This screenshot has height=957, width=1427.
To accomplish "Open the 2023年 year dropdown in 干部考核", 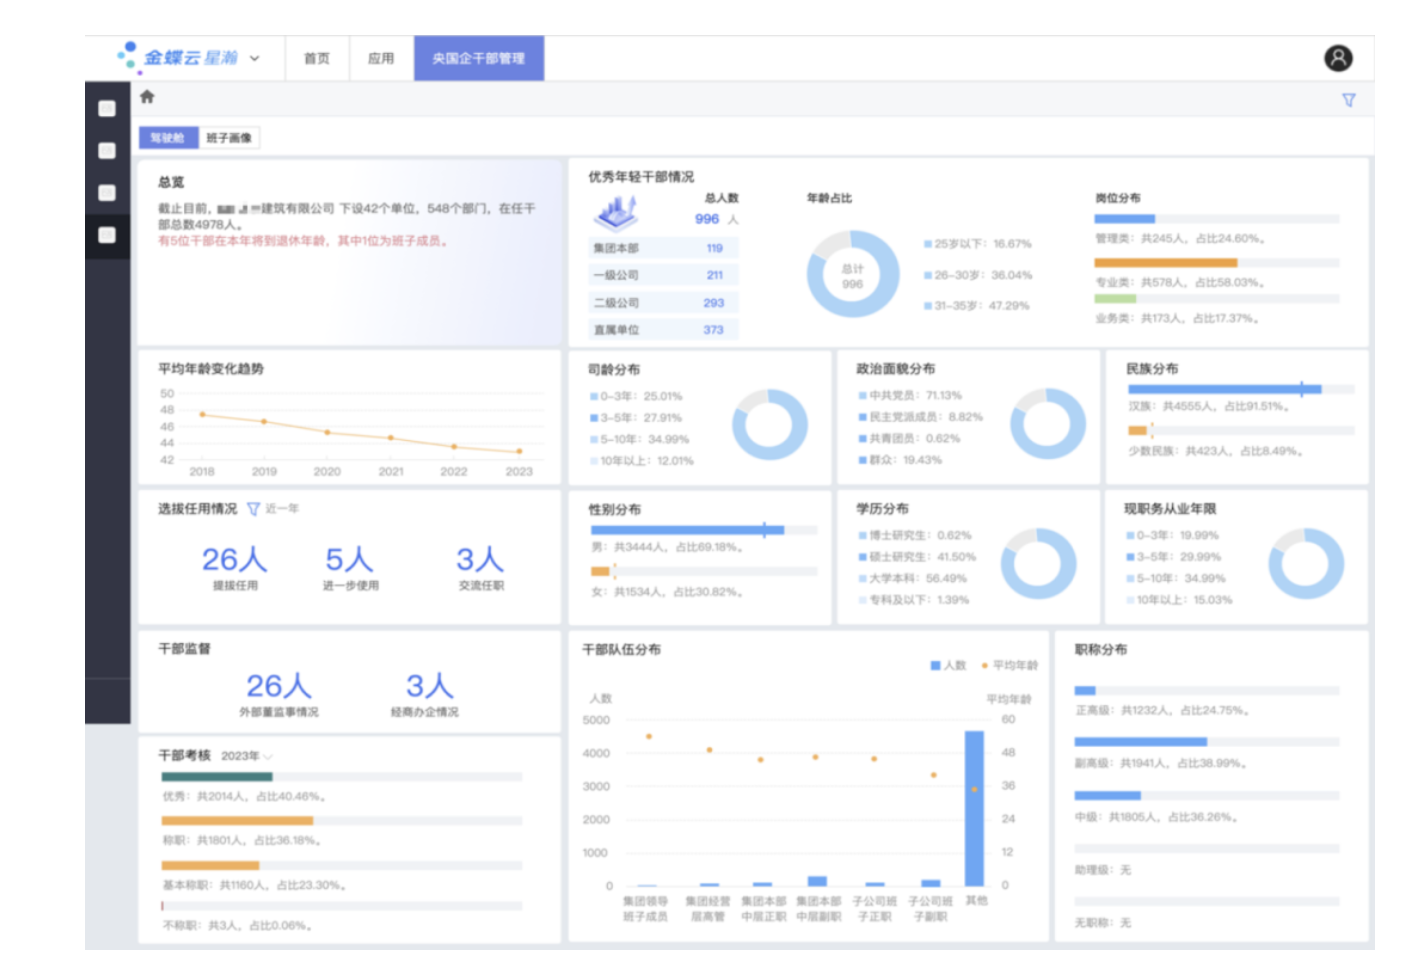I will [246, 756].
